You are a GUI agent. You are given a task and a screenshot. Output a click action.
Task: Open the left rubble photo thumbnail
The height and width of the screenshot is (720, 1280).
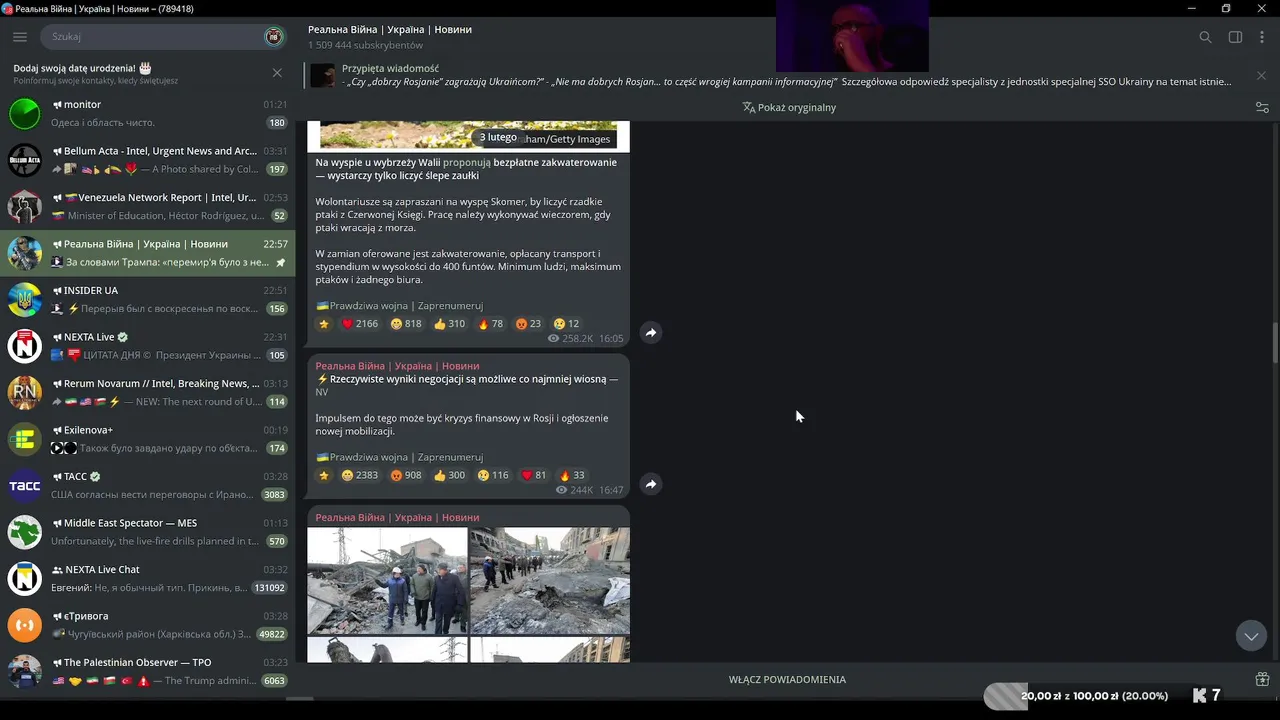pyautogui.click(x=387, y=581)
